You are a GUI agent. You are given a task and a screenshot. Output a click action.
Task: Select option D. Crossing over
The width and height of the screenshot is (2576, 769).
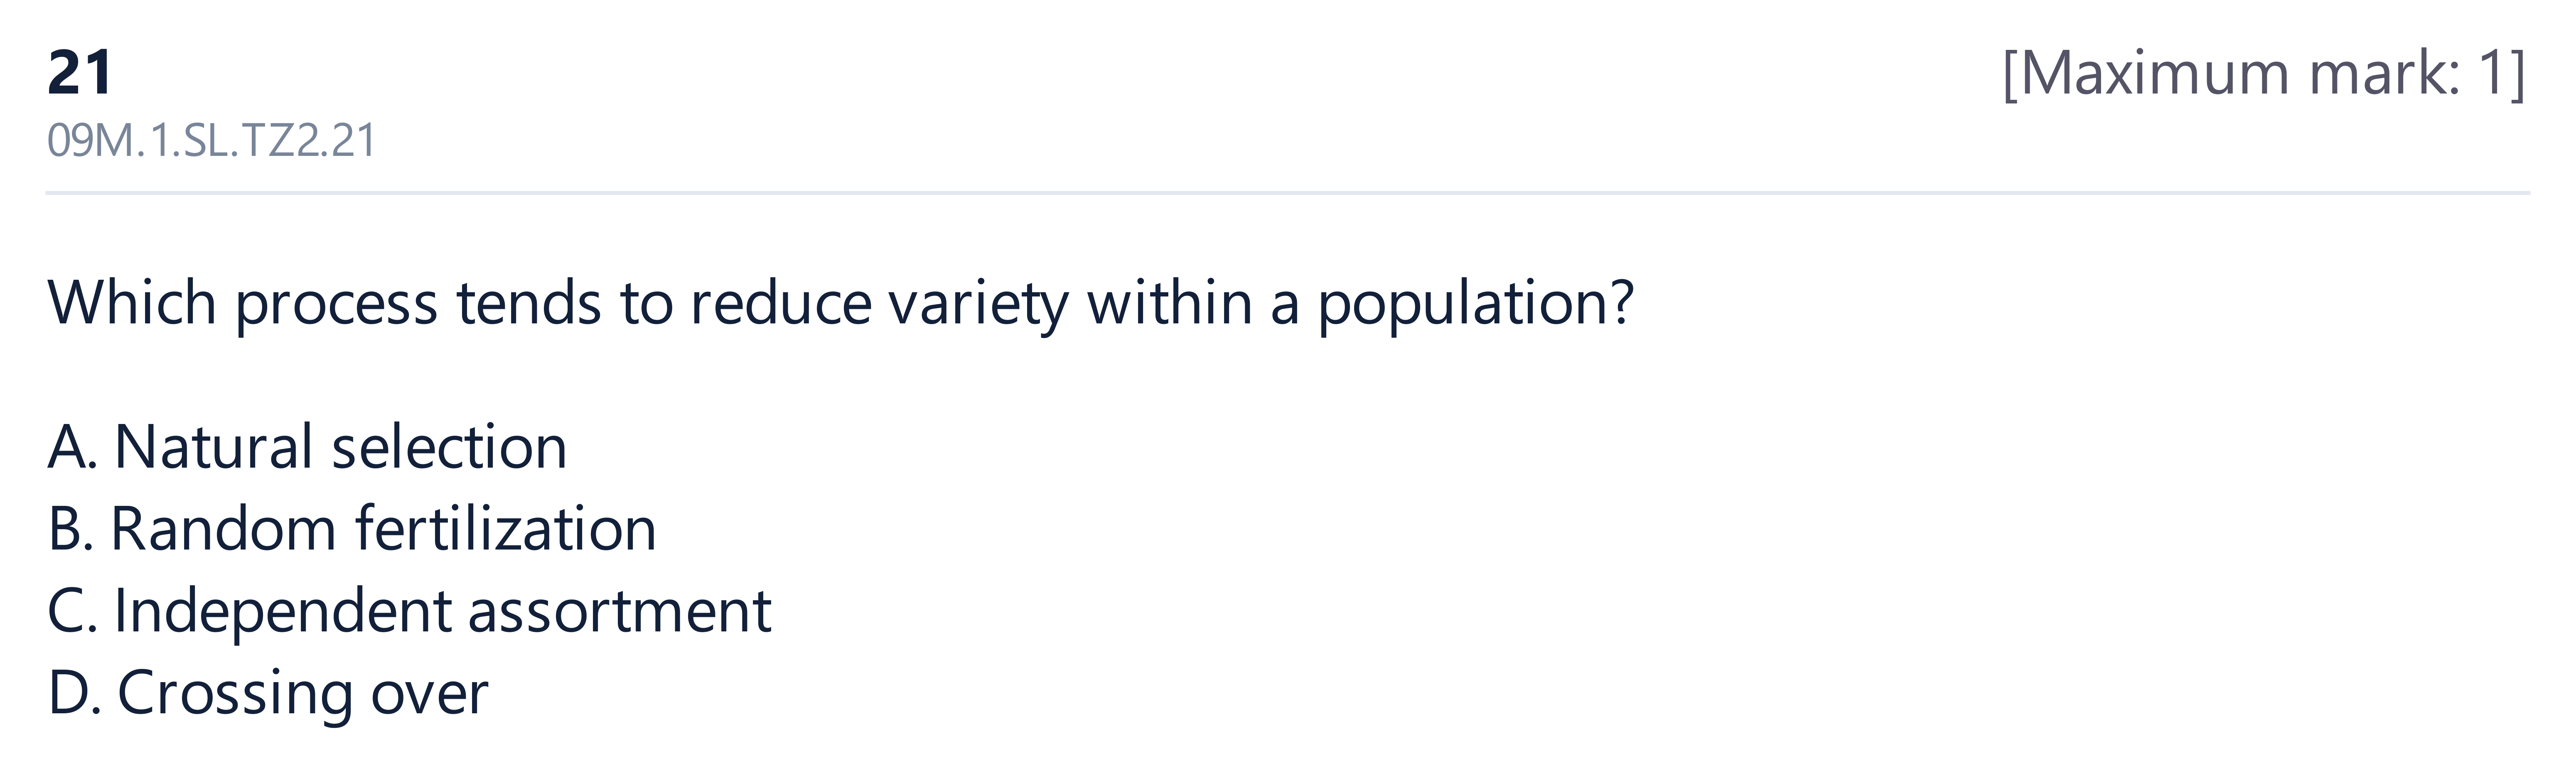(268, 693)
